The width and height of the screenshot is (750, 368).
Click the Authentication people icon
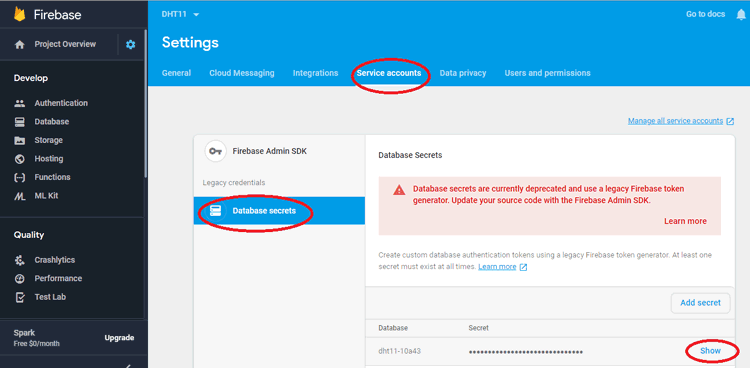pyautogui.click(x=20, y=103)
